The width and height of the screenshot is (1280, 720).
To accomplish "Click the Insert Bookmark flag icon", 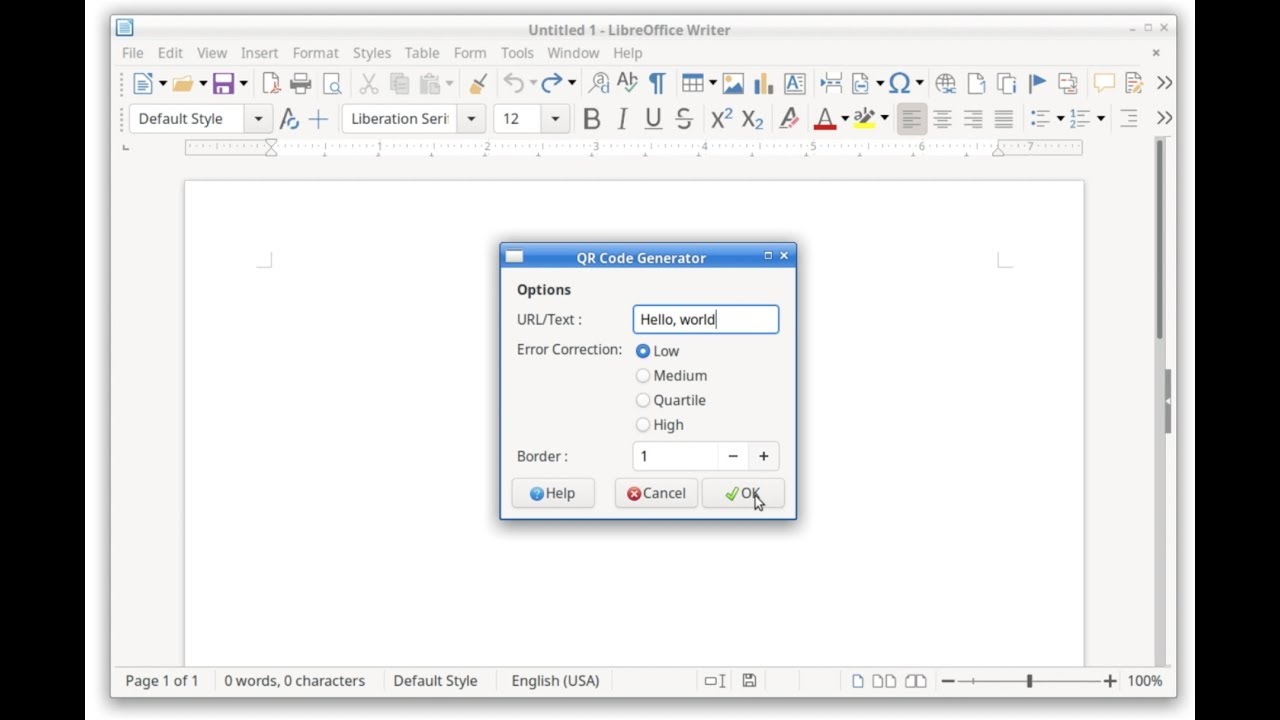I will [1037, 83].
